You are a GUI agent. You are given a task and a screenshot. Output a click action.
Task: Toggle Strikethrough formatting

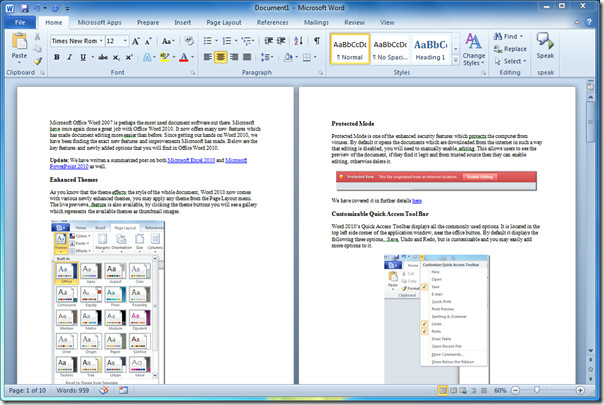click(103, 57)
